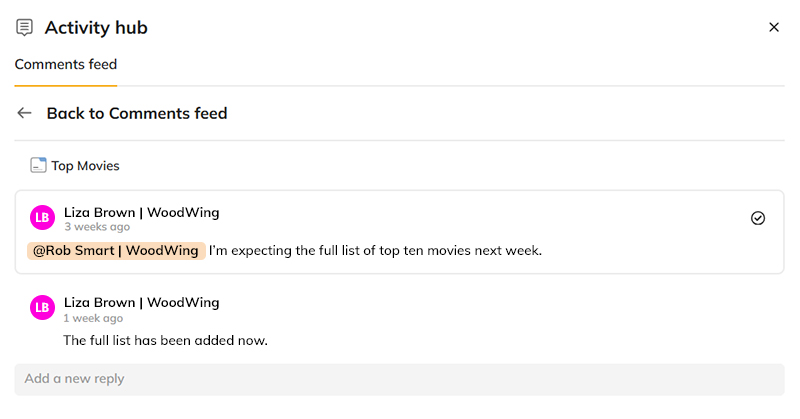
Task: Toggle the resolve comment checkmark
Action: (x=758, y=218)
